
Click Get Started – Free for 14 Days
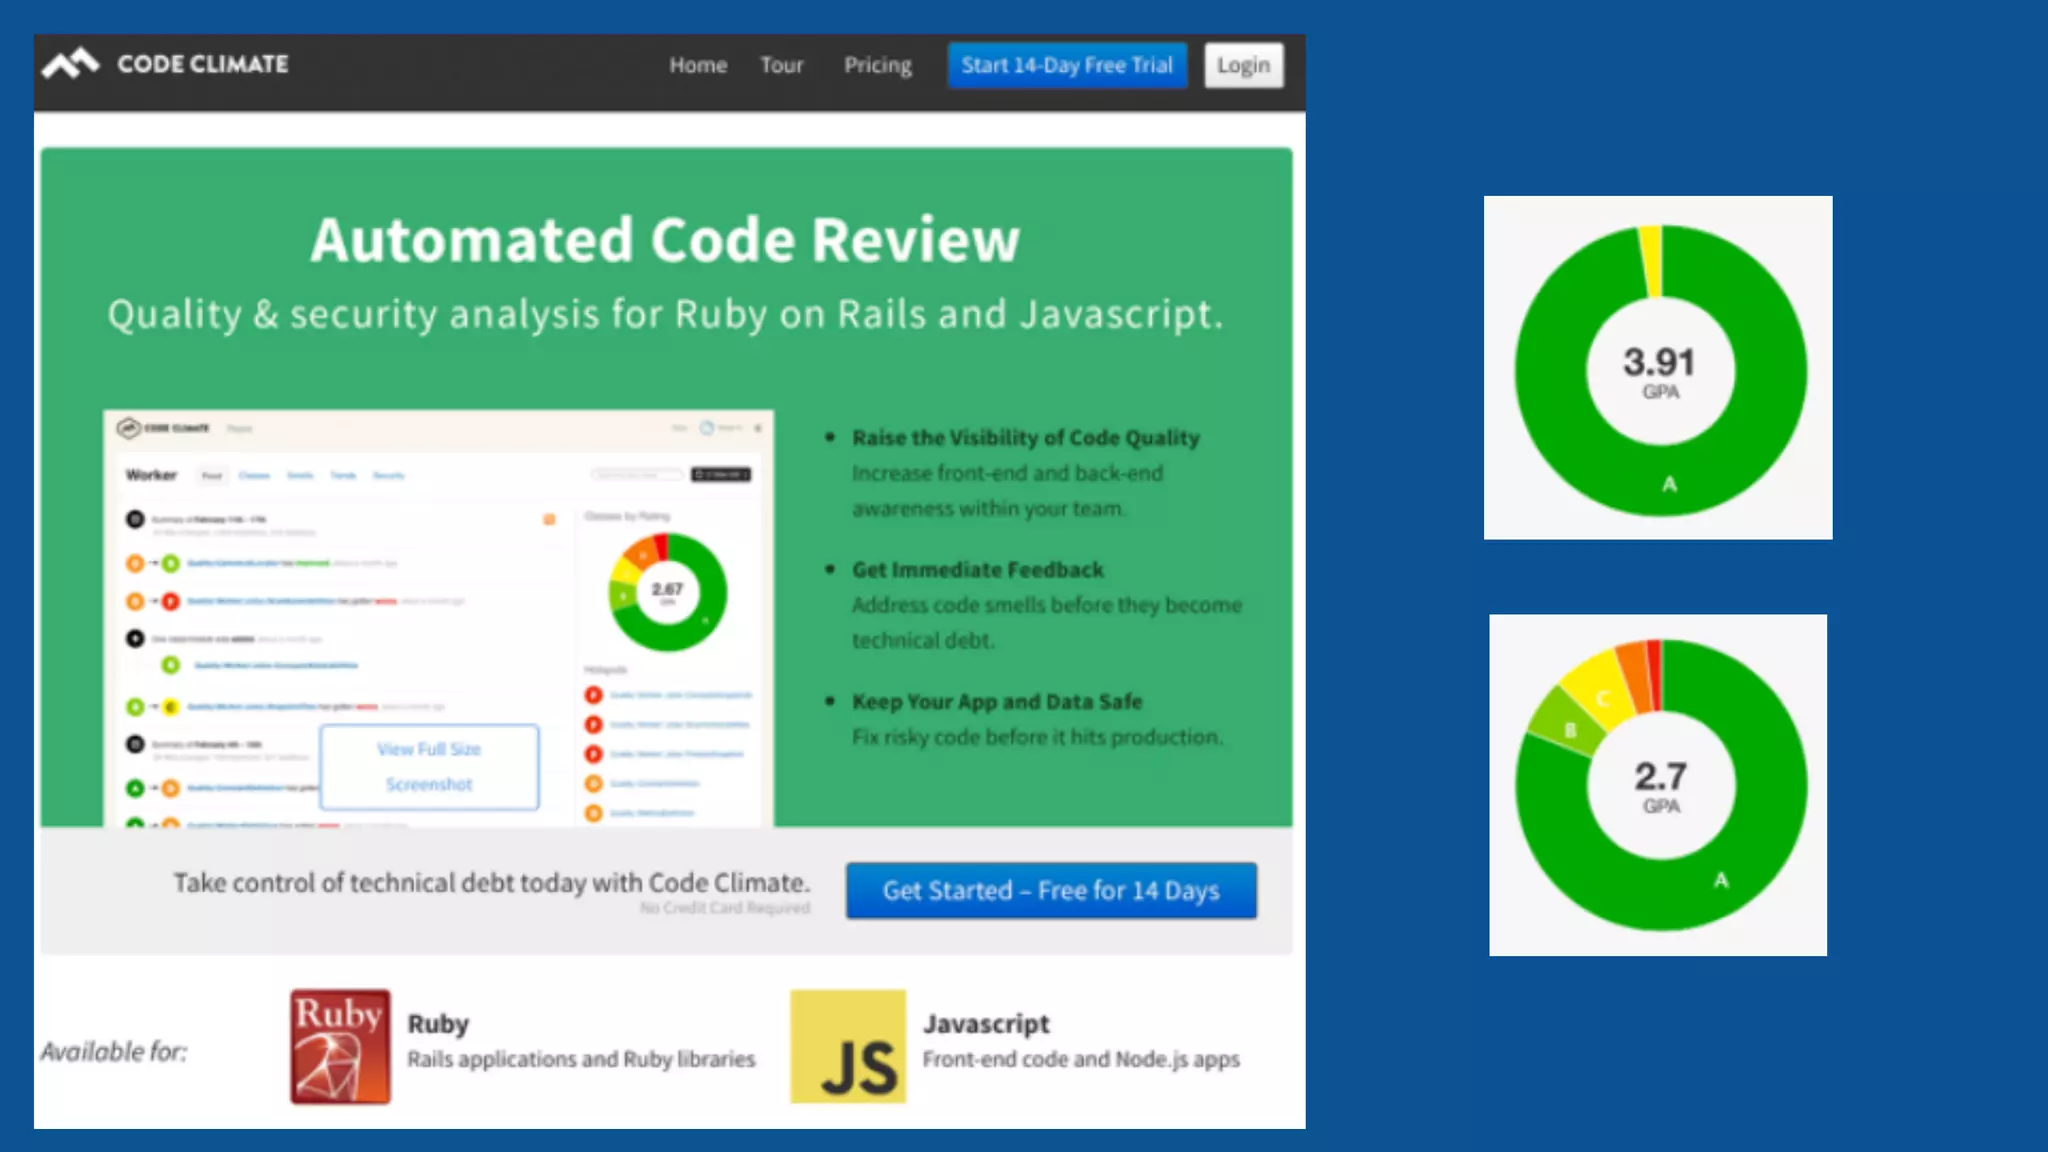(1051, 890)
